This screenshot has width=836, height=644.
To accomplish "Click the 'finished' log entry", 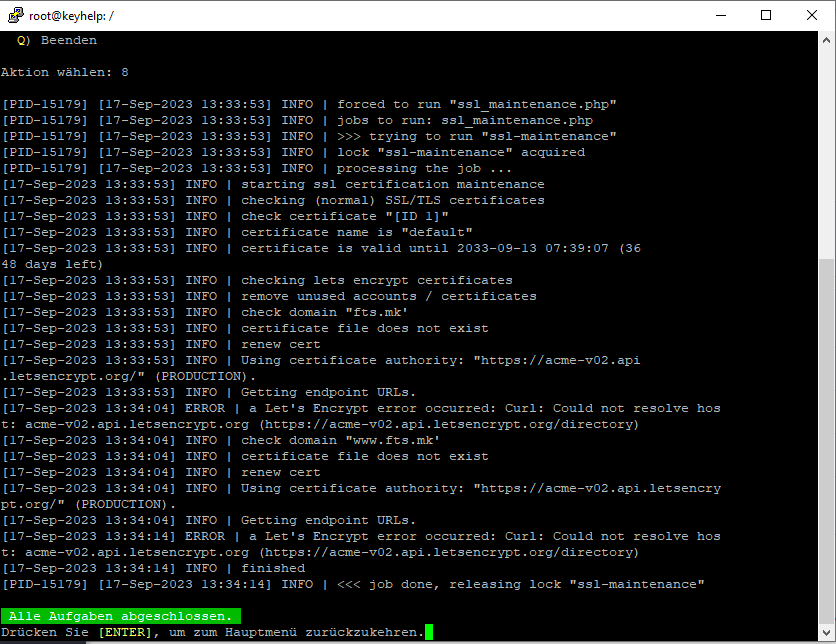I will (273, 568).
